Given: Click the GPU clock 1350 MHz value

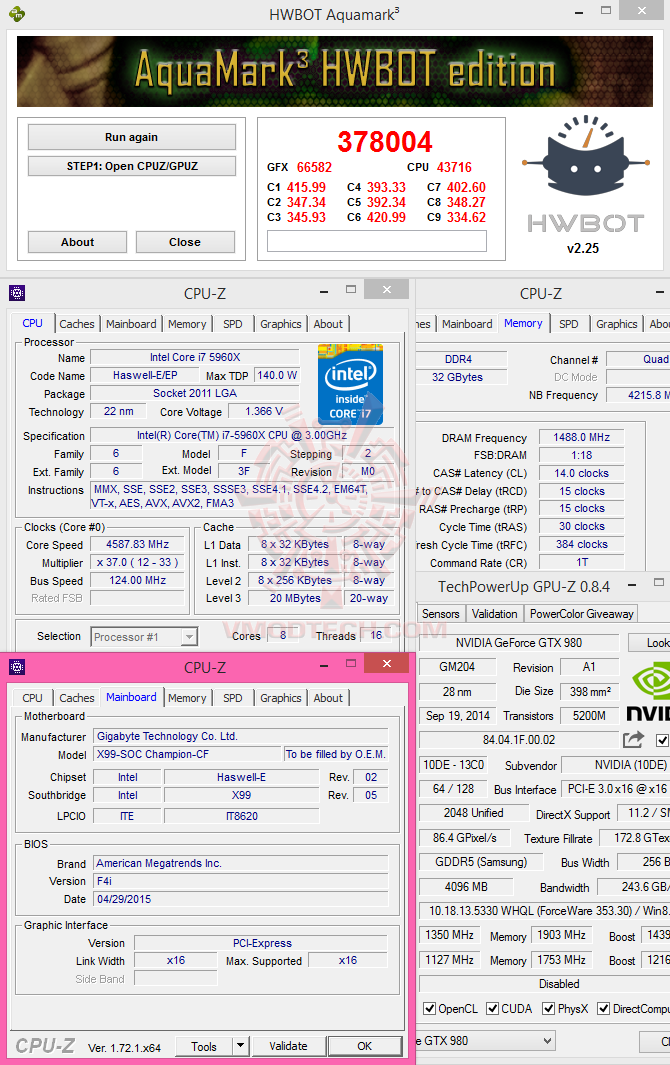Looking at the screenshot, I should pyautogui.click(x=450, y=935).
